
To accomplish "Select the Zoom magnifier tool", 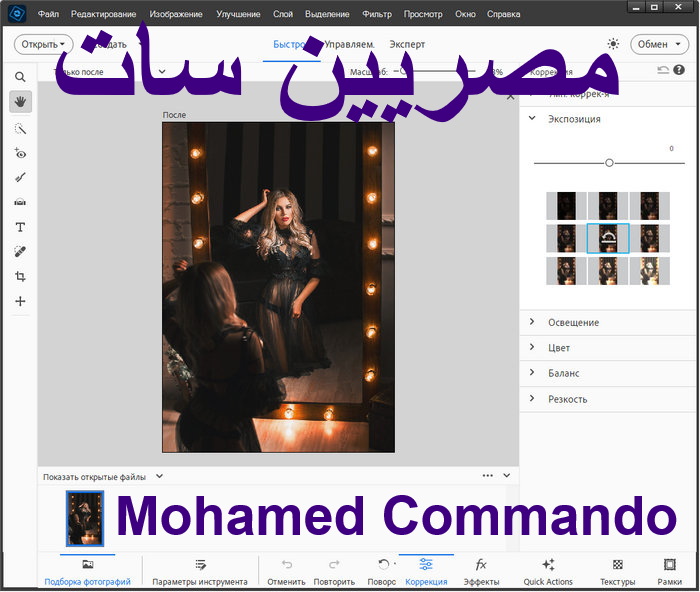I will [x=20, y=76].
